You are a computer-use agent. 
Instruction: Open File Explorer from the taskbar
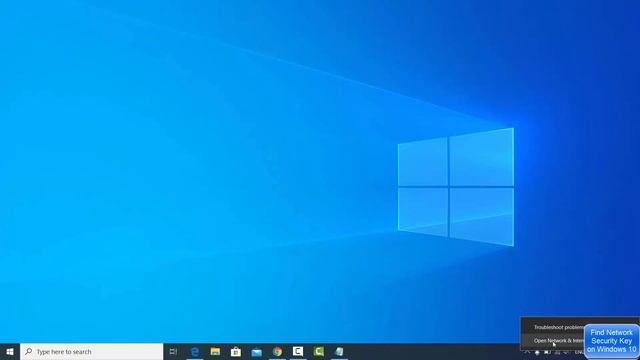click(215, 351)
